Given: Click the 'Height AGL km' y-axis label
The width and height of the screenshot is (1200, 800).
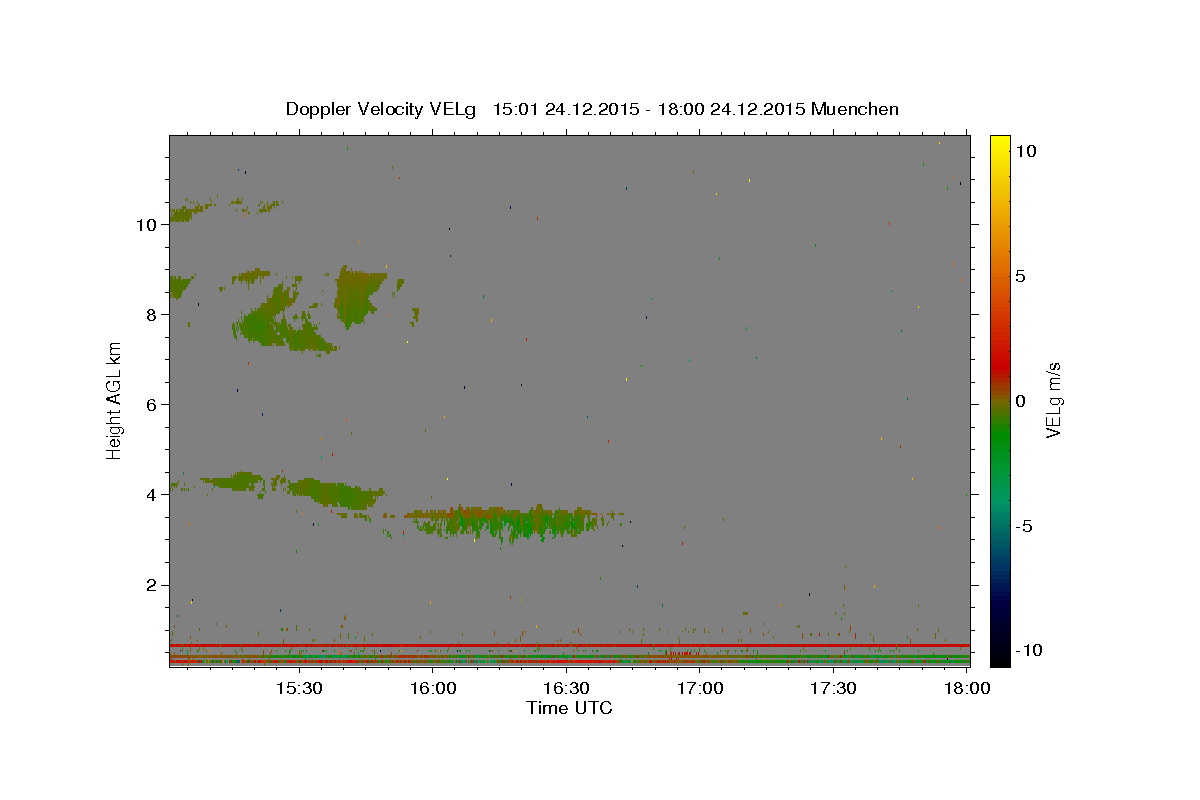Looking at the screenshot, I should (x=115, y=400).
